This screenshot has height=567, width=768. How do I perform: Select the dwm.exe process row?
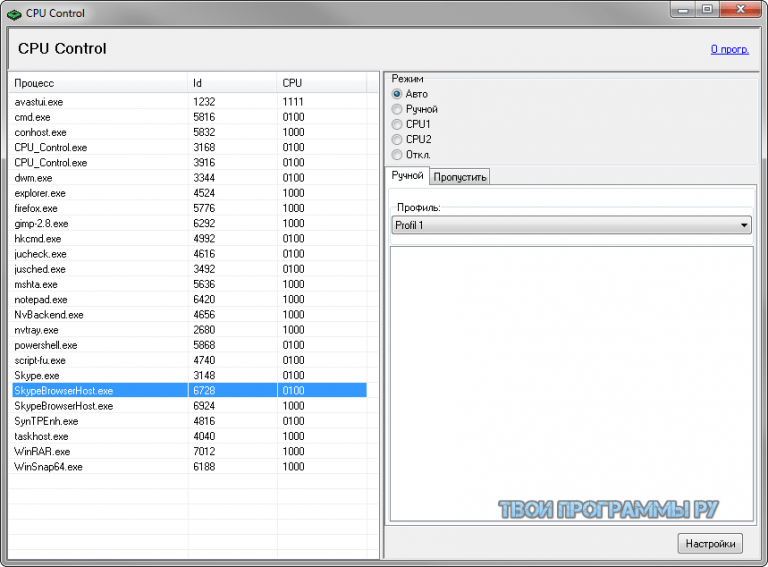coord(189,178)
